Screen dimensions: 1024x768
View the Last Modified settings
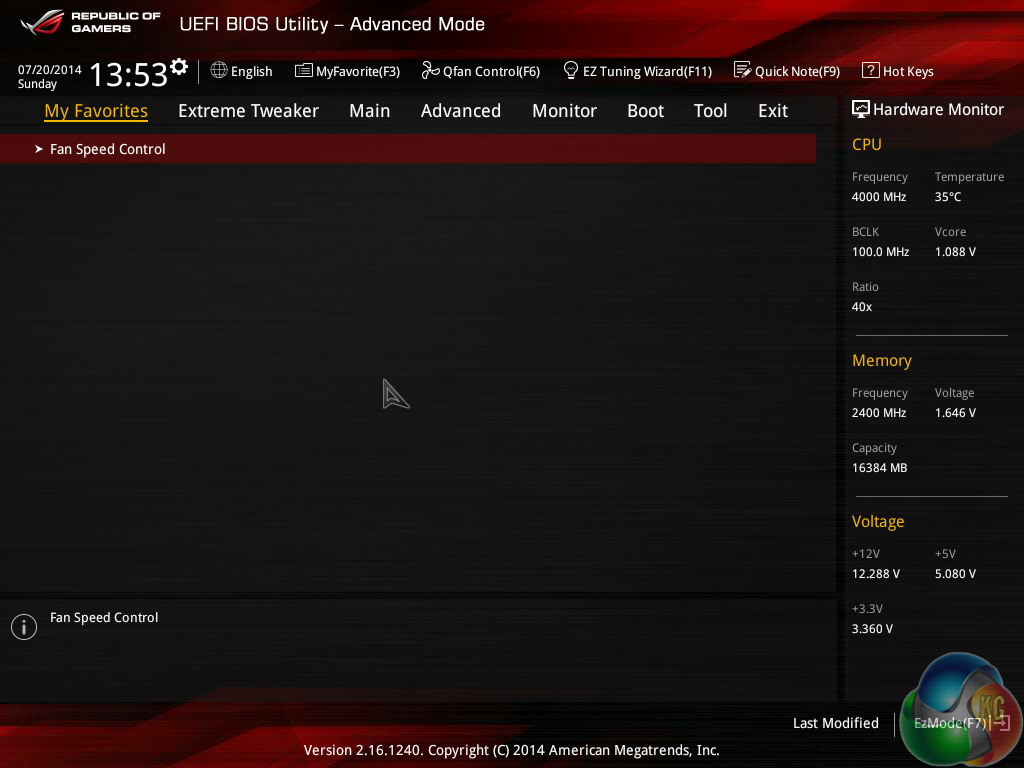pos(835,723)
